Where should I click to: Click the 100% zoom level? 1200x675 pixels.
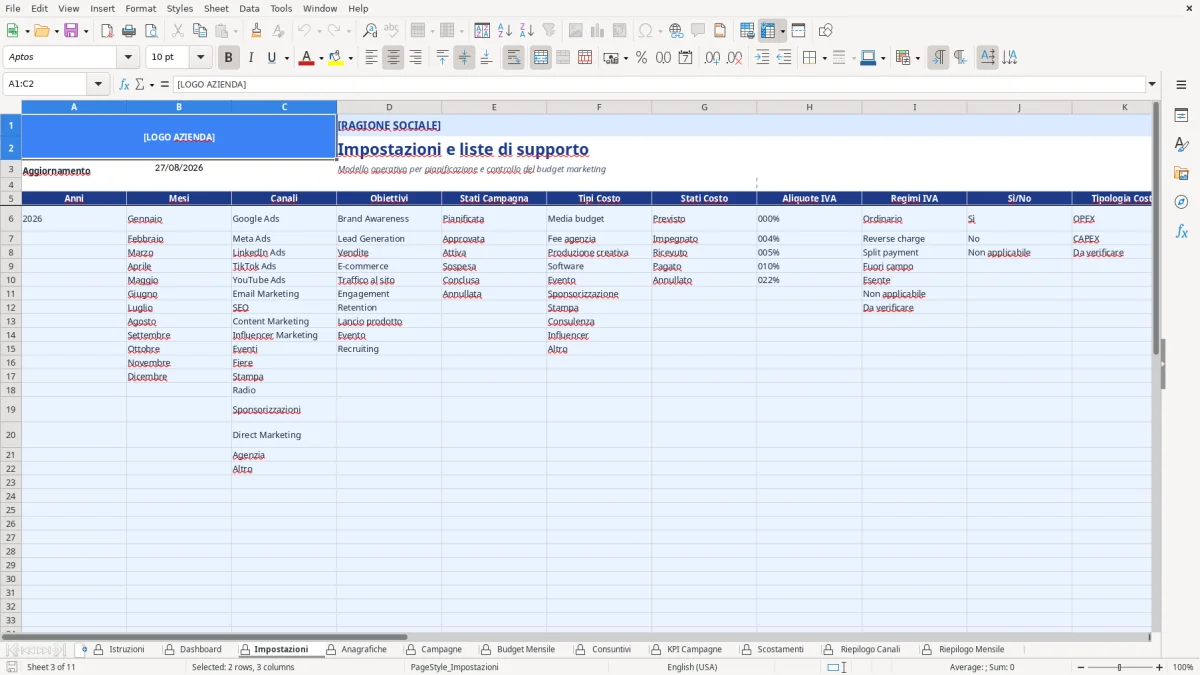[x=1183, y=667]
